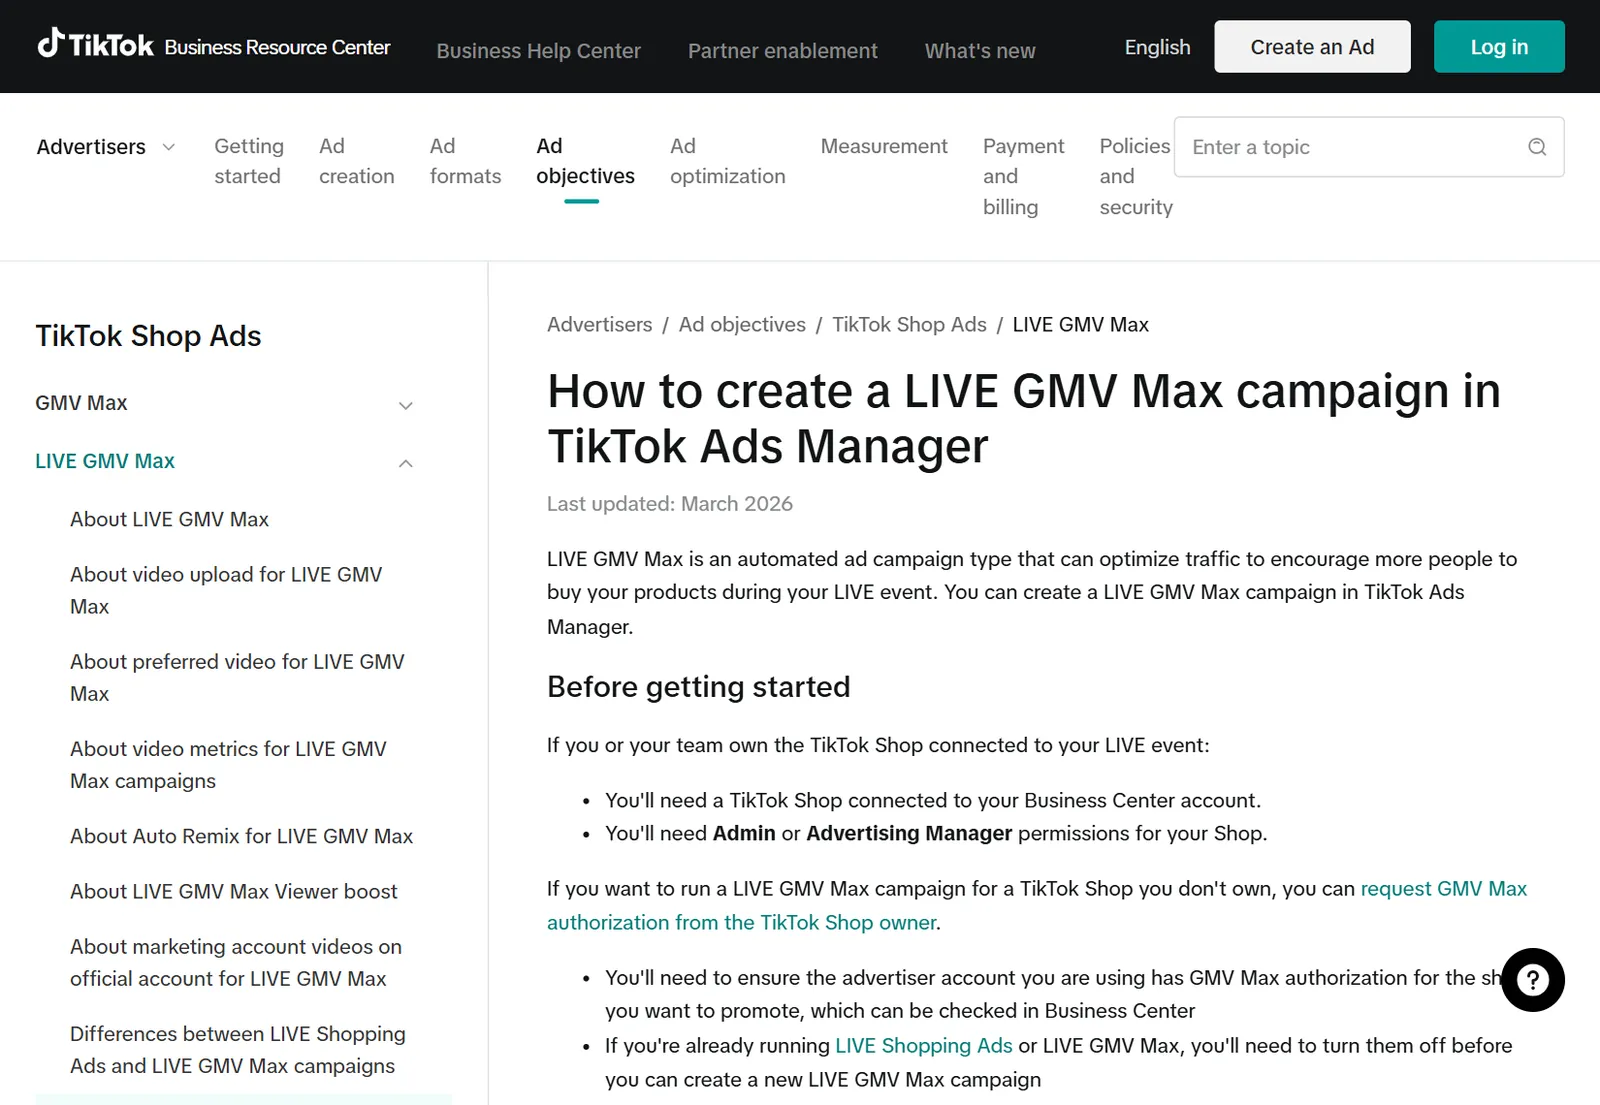Select the Ad objectives tab

(585, 161)
